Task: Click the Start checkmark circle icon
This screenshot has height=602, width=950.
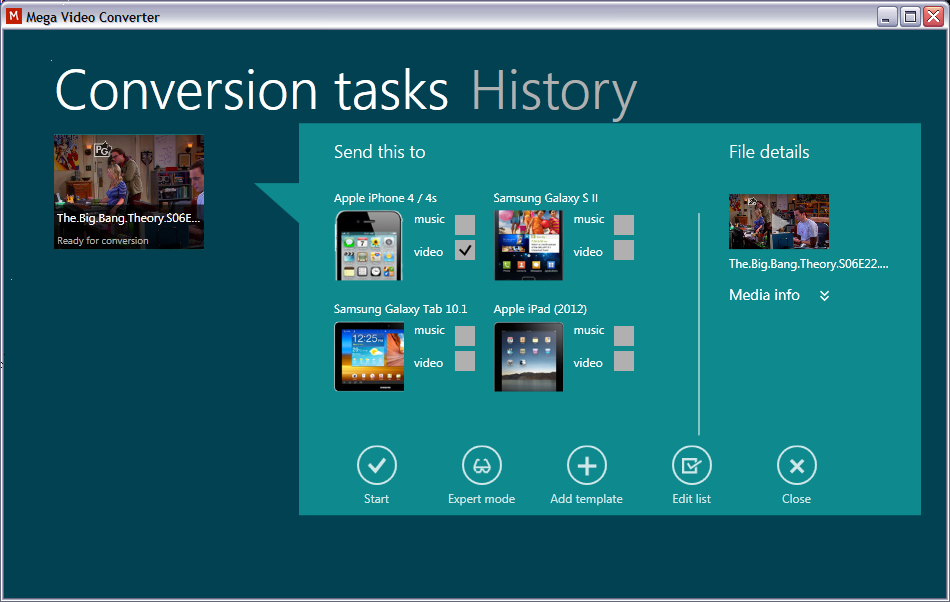Action: point(377,465)
